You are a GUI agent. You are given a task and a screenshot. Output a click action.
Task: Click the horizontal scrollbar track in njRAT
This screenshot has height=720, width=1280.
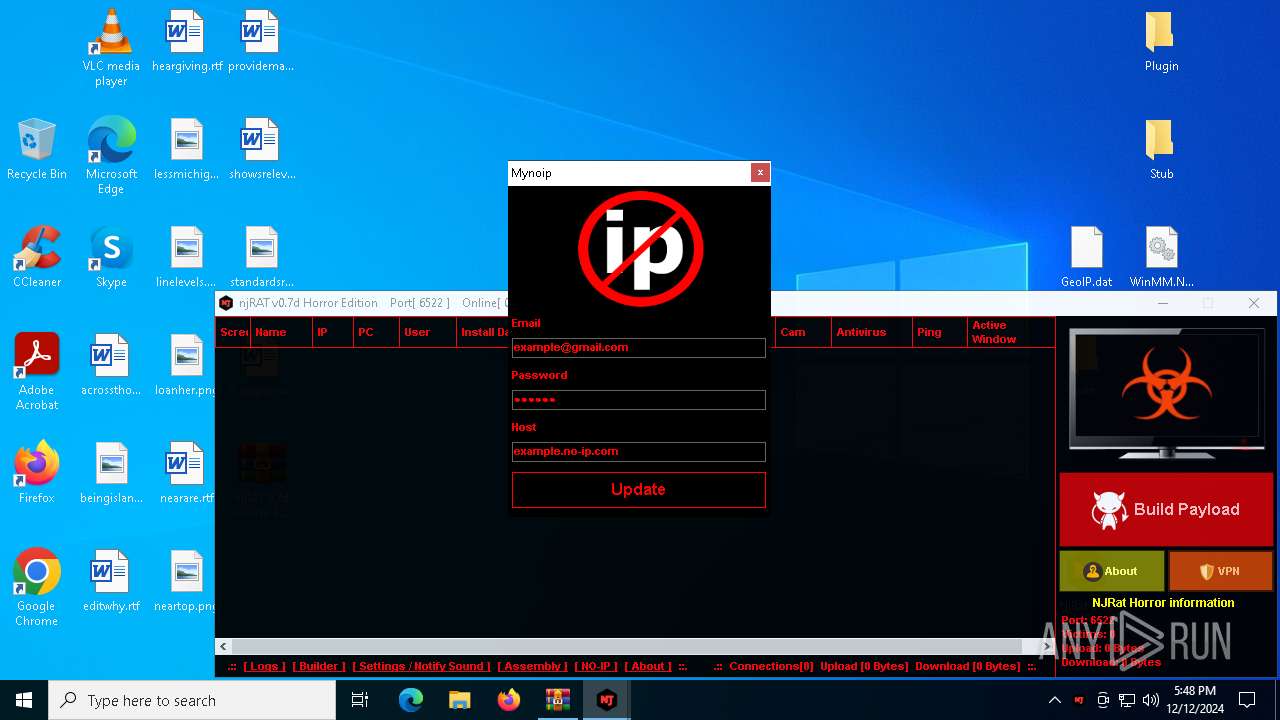click(x=634, y=647)
